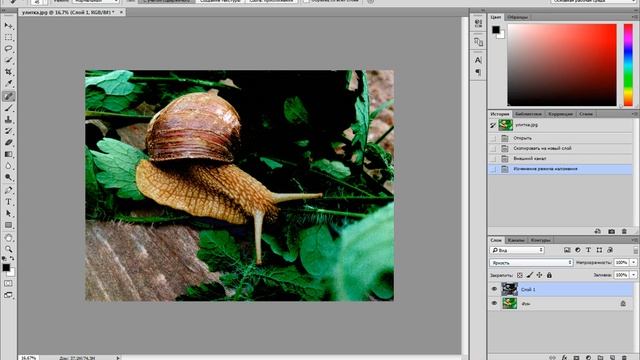
Task: Toggle lock image pixels brush icon
Action: tap(529, 276)
